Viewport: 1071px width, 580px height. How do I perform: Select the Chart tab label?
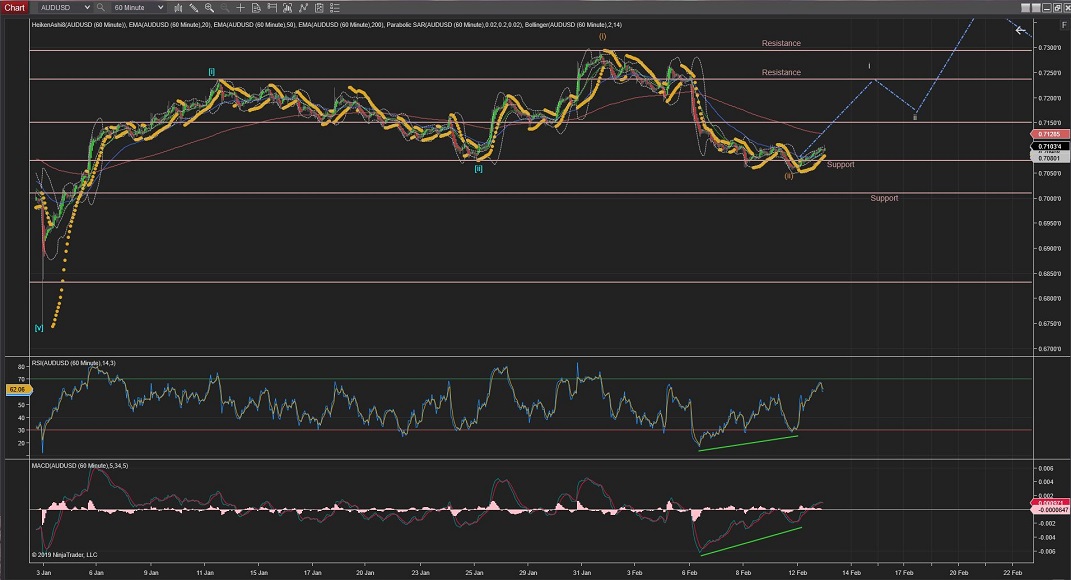pos(14,8)
